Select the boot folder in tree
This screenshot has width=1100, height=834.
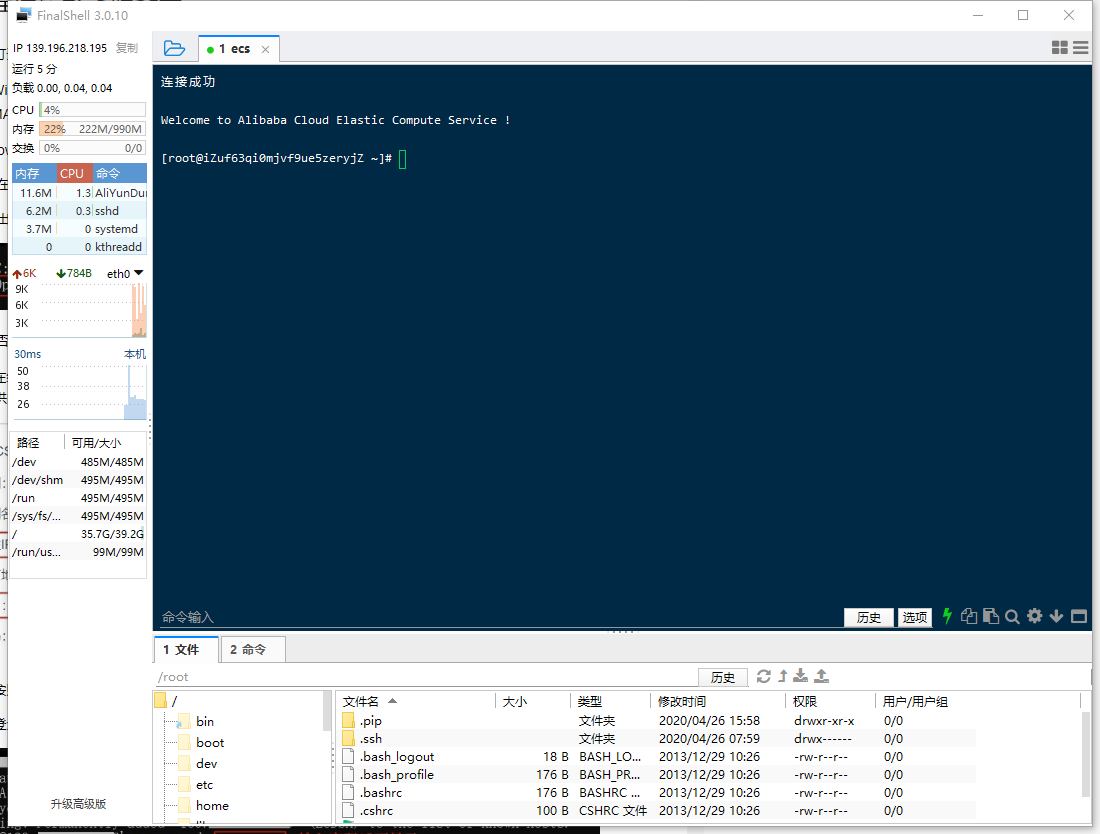click(x=210, y=742)
